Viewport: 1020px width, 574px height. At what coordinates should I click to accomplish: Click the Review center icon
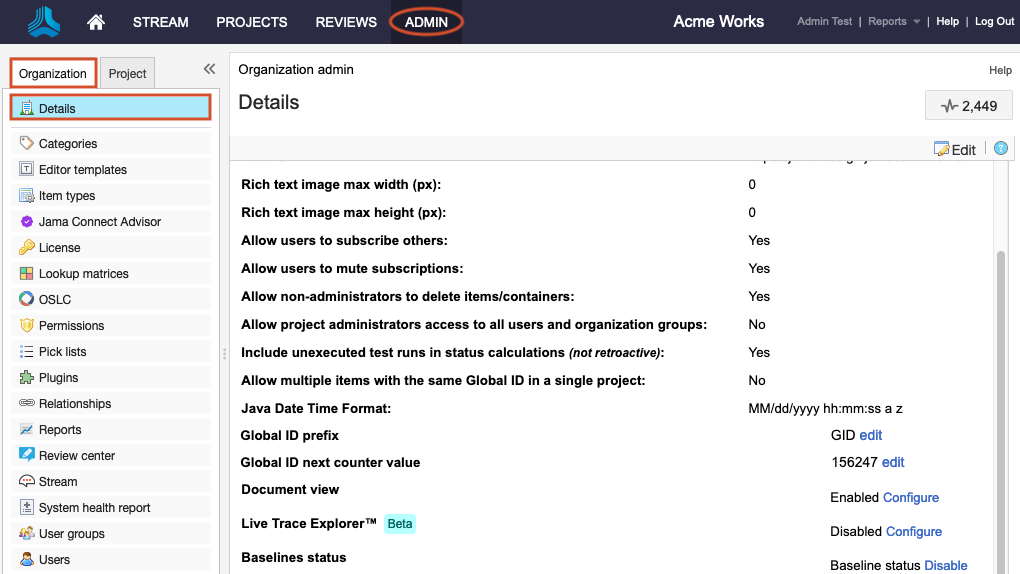pyautogui.click(x=27, y=455)
